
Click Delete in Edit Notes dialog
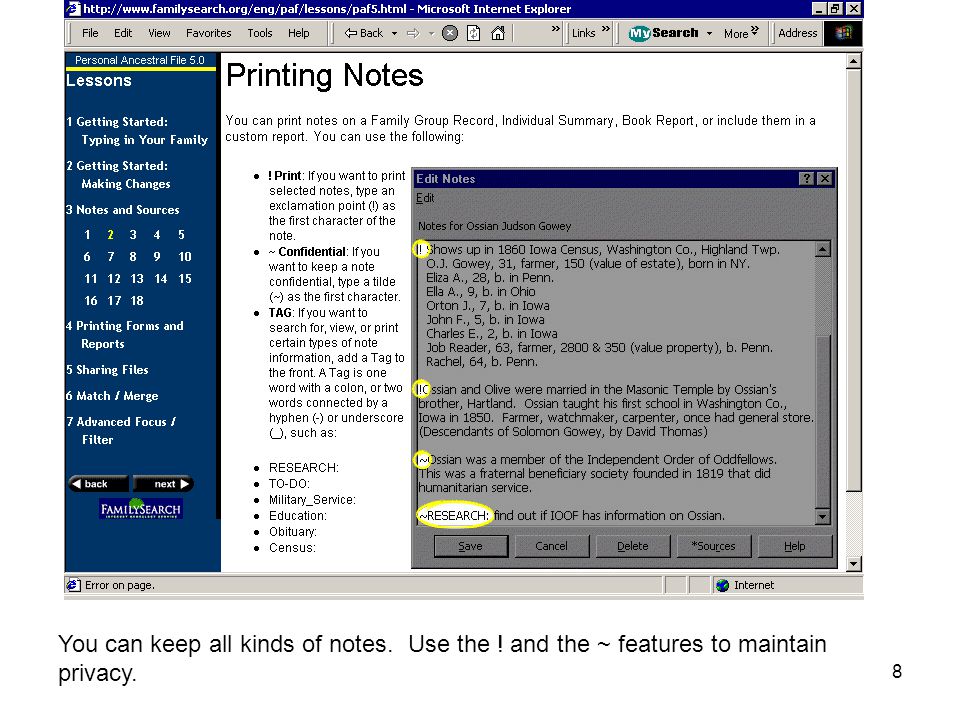click(632, 546)
